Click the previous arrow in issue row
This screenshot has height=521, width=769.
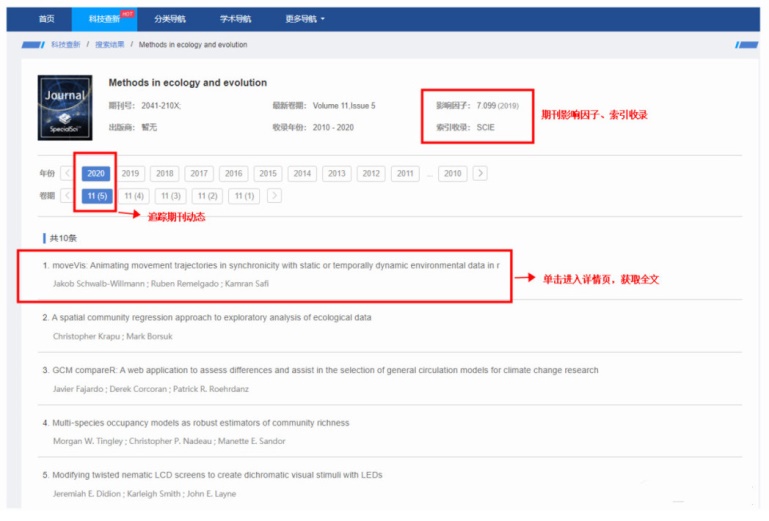[67, 196]
